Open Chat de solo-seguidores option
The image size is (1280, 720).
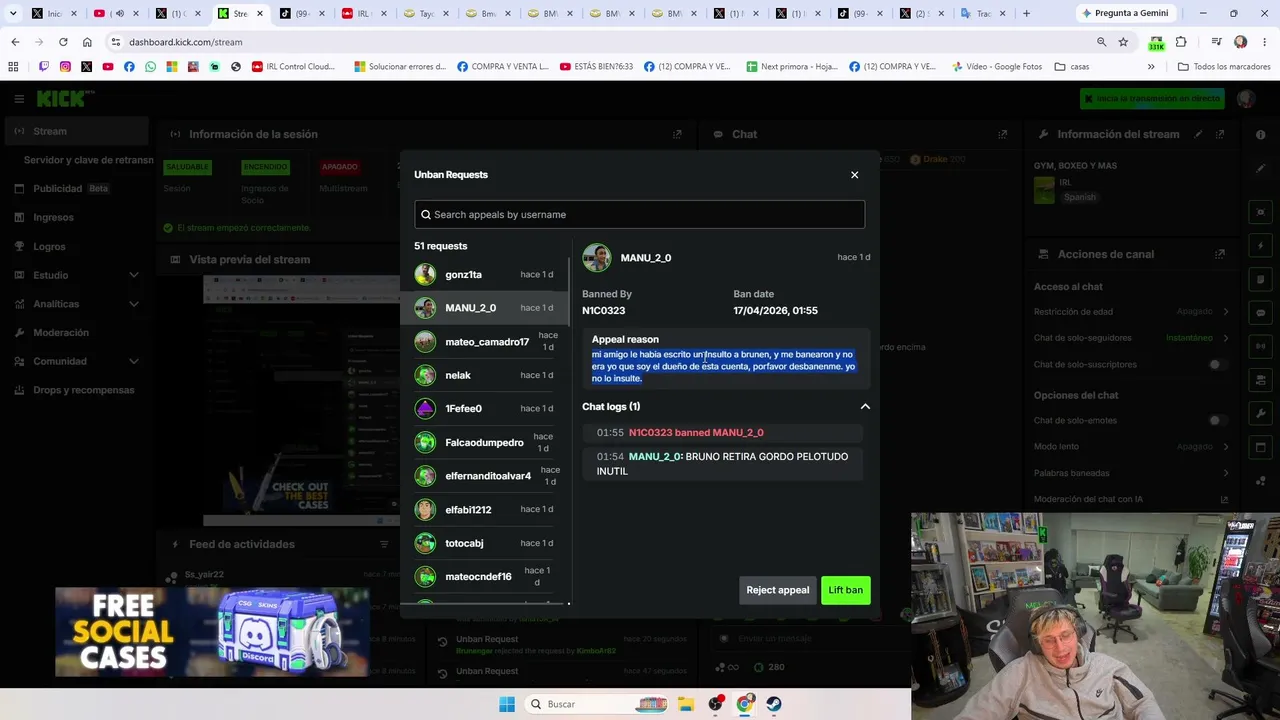(1131, 338)
